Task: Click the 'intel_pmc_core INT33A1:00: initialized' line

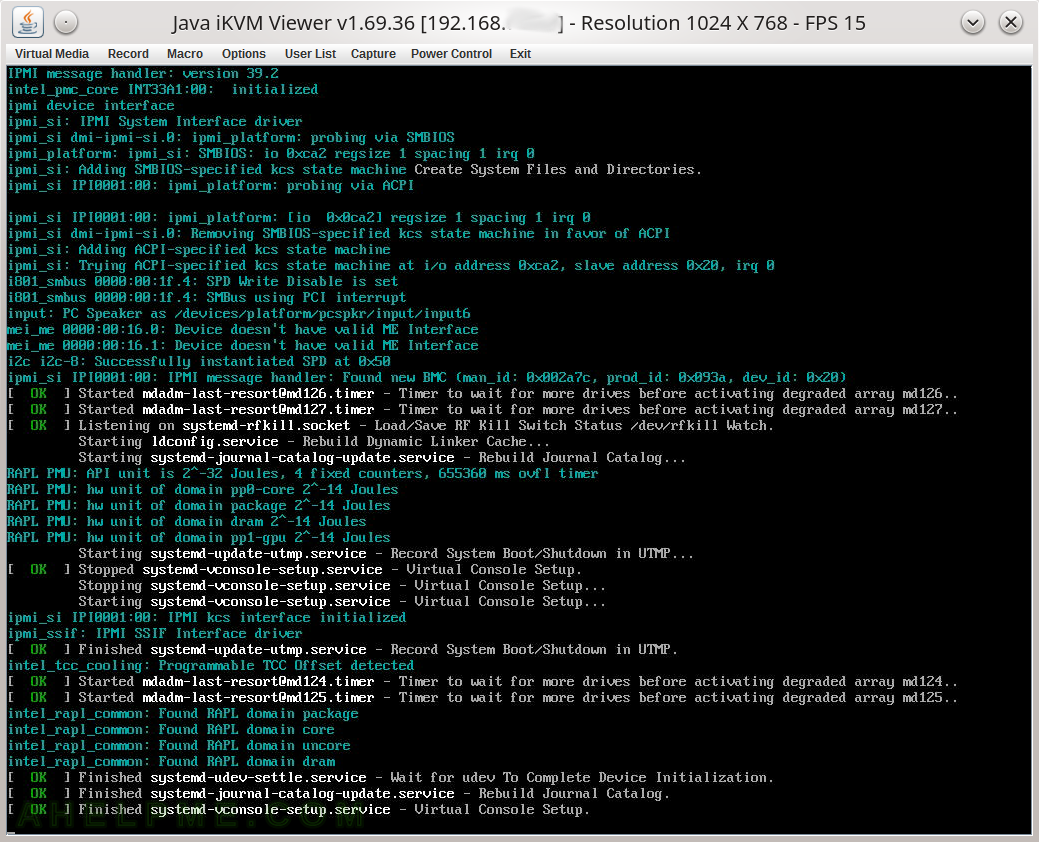Action: pos(163,89)
